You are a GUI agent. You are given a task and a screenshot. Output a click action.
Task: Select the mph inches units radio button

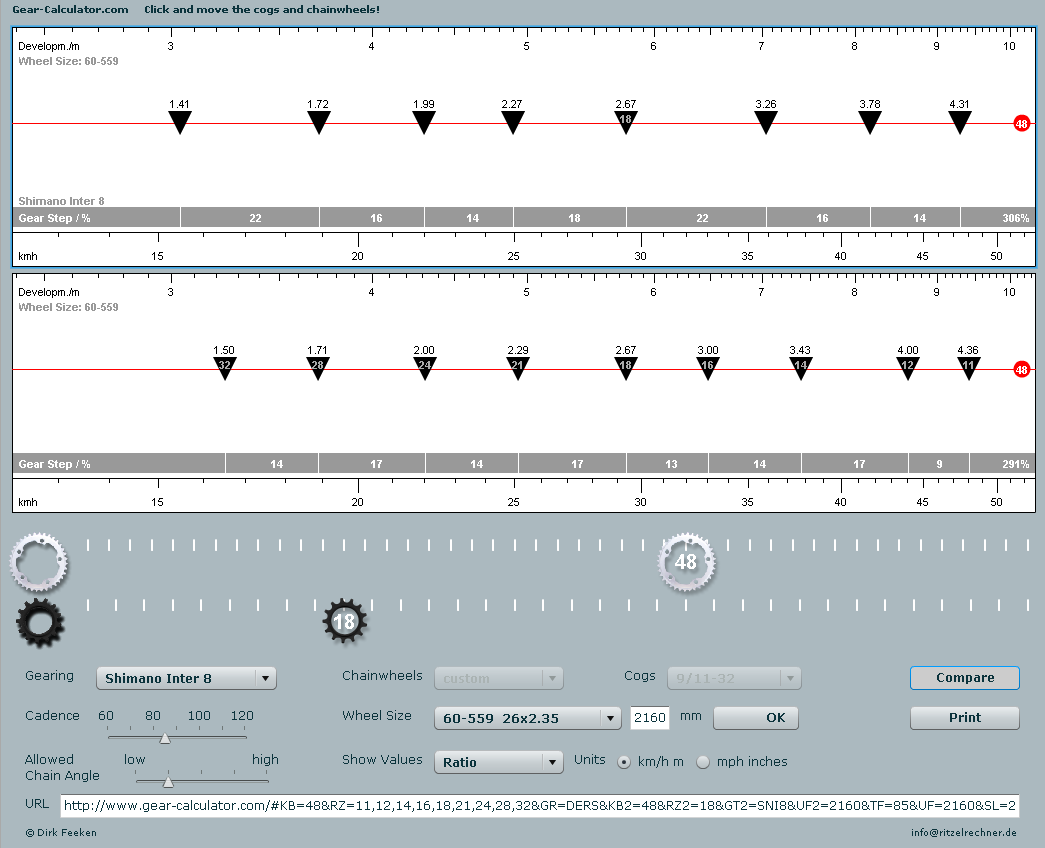pos(703,762)
